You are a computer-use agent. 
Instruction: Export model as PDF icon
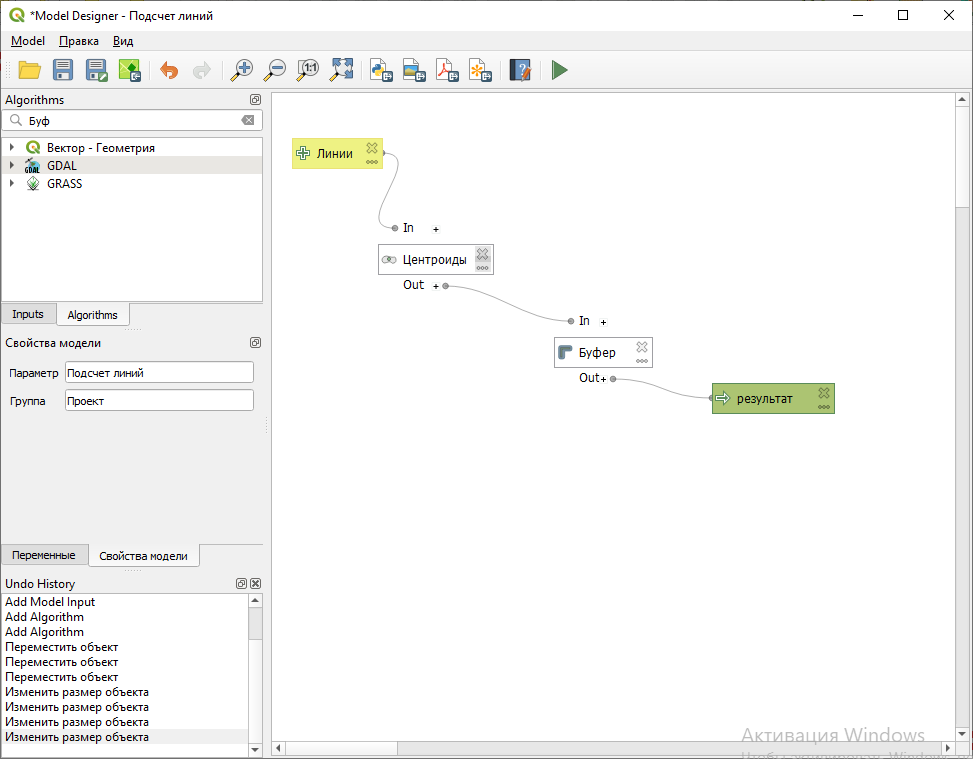(447, 70)
